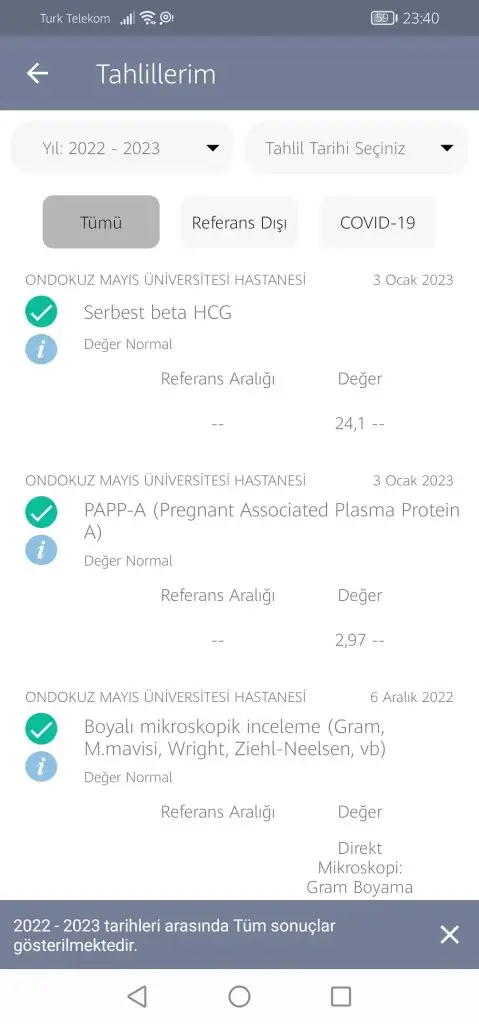
Task: Open the Tahlil Tarihi Seçiniz dropdown
Action: coord(356,148)
